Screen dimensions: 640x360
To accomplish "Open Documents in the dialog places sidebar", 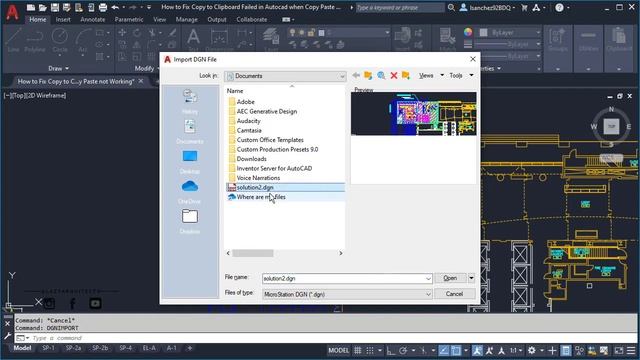I will tap(190, 131).
